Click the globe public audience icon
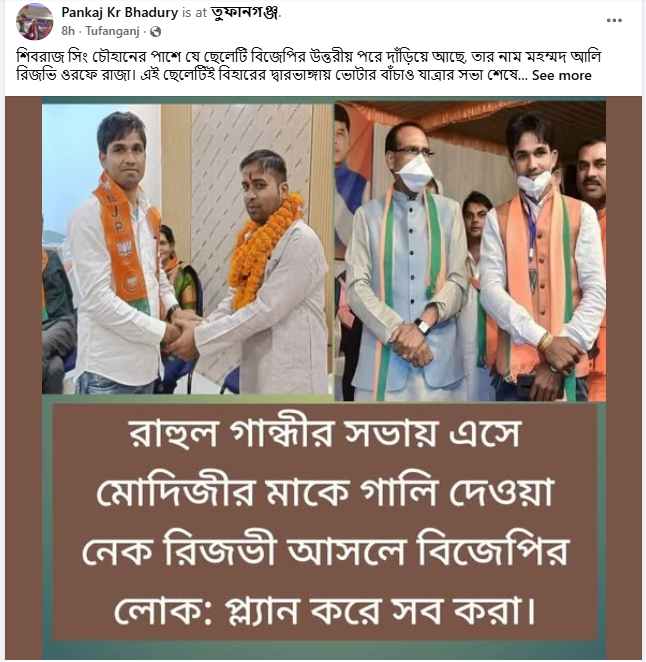Image resolution: width=646 pixels, height=662 pixels. point(155,31)
